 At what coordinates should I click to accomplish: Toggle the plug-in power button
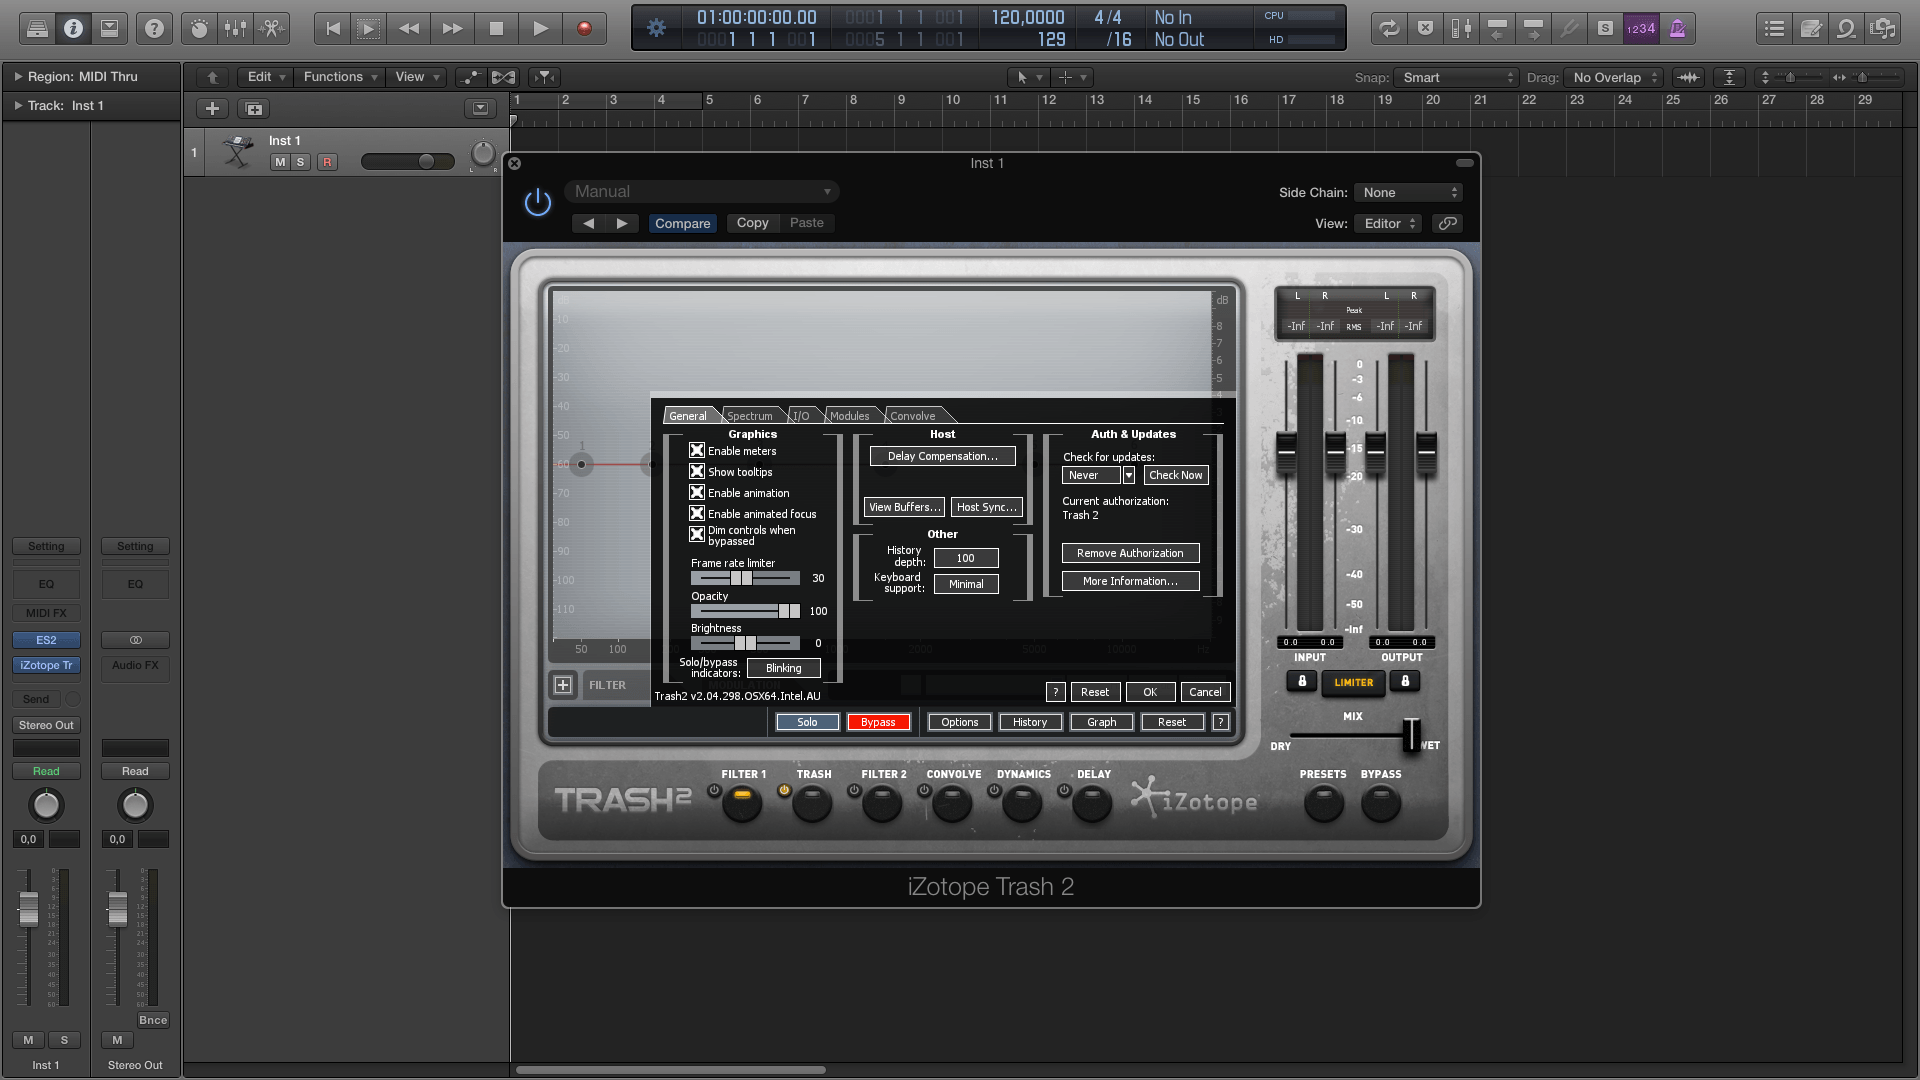click(538, 203)
